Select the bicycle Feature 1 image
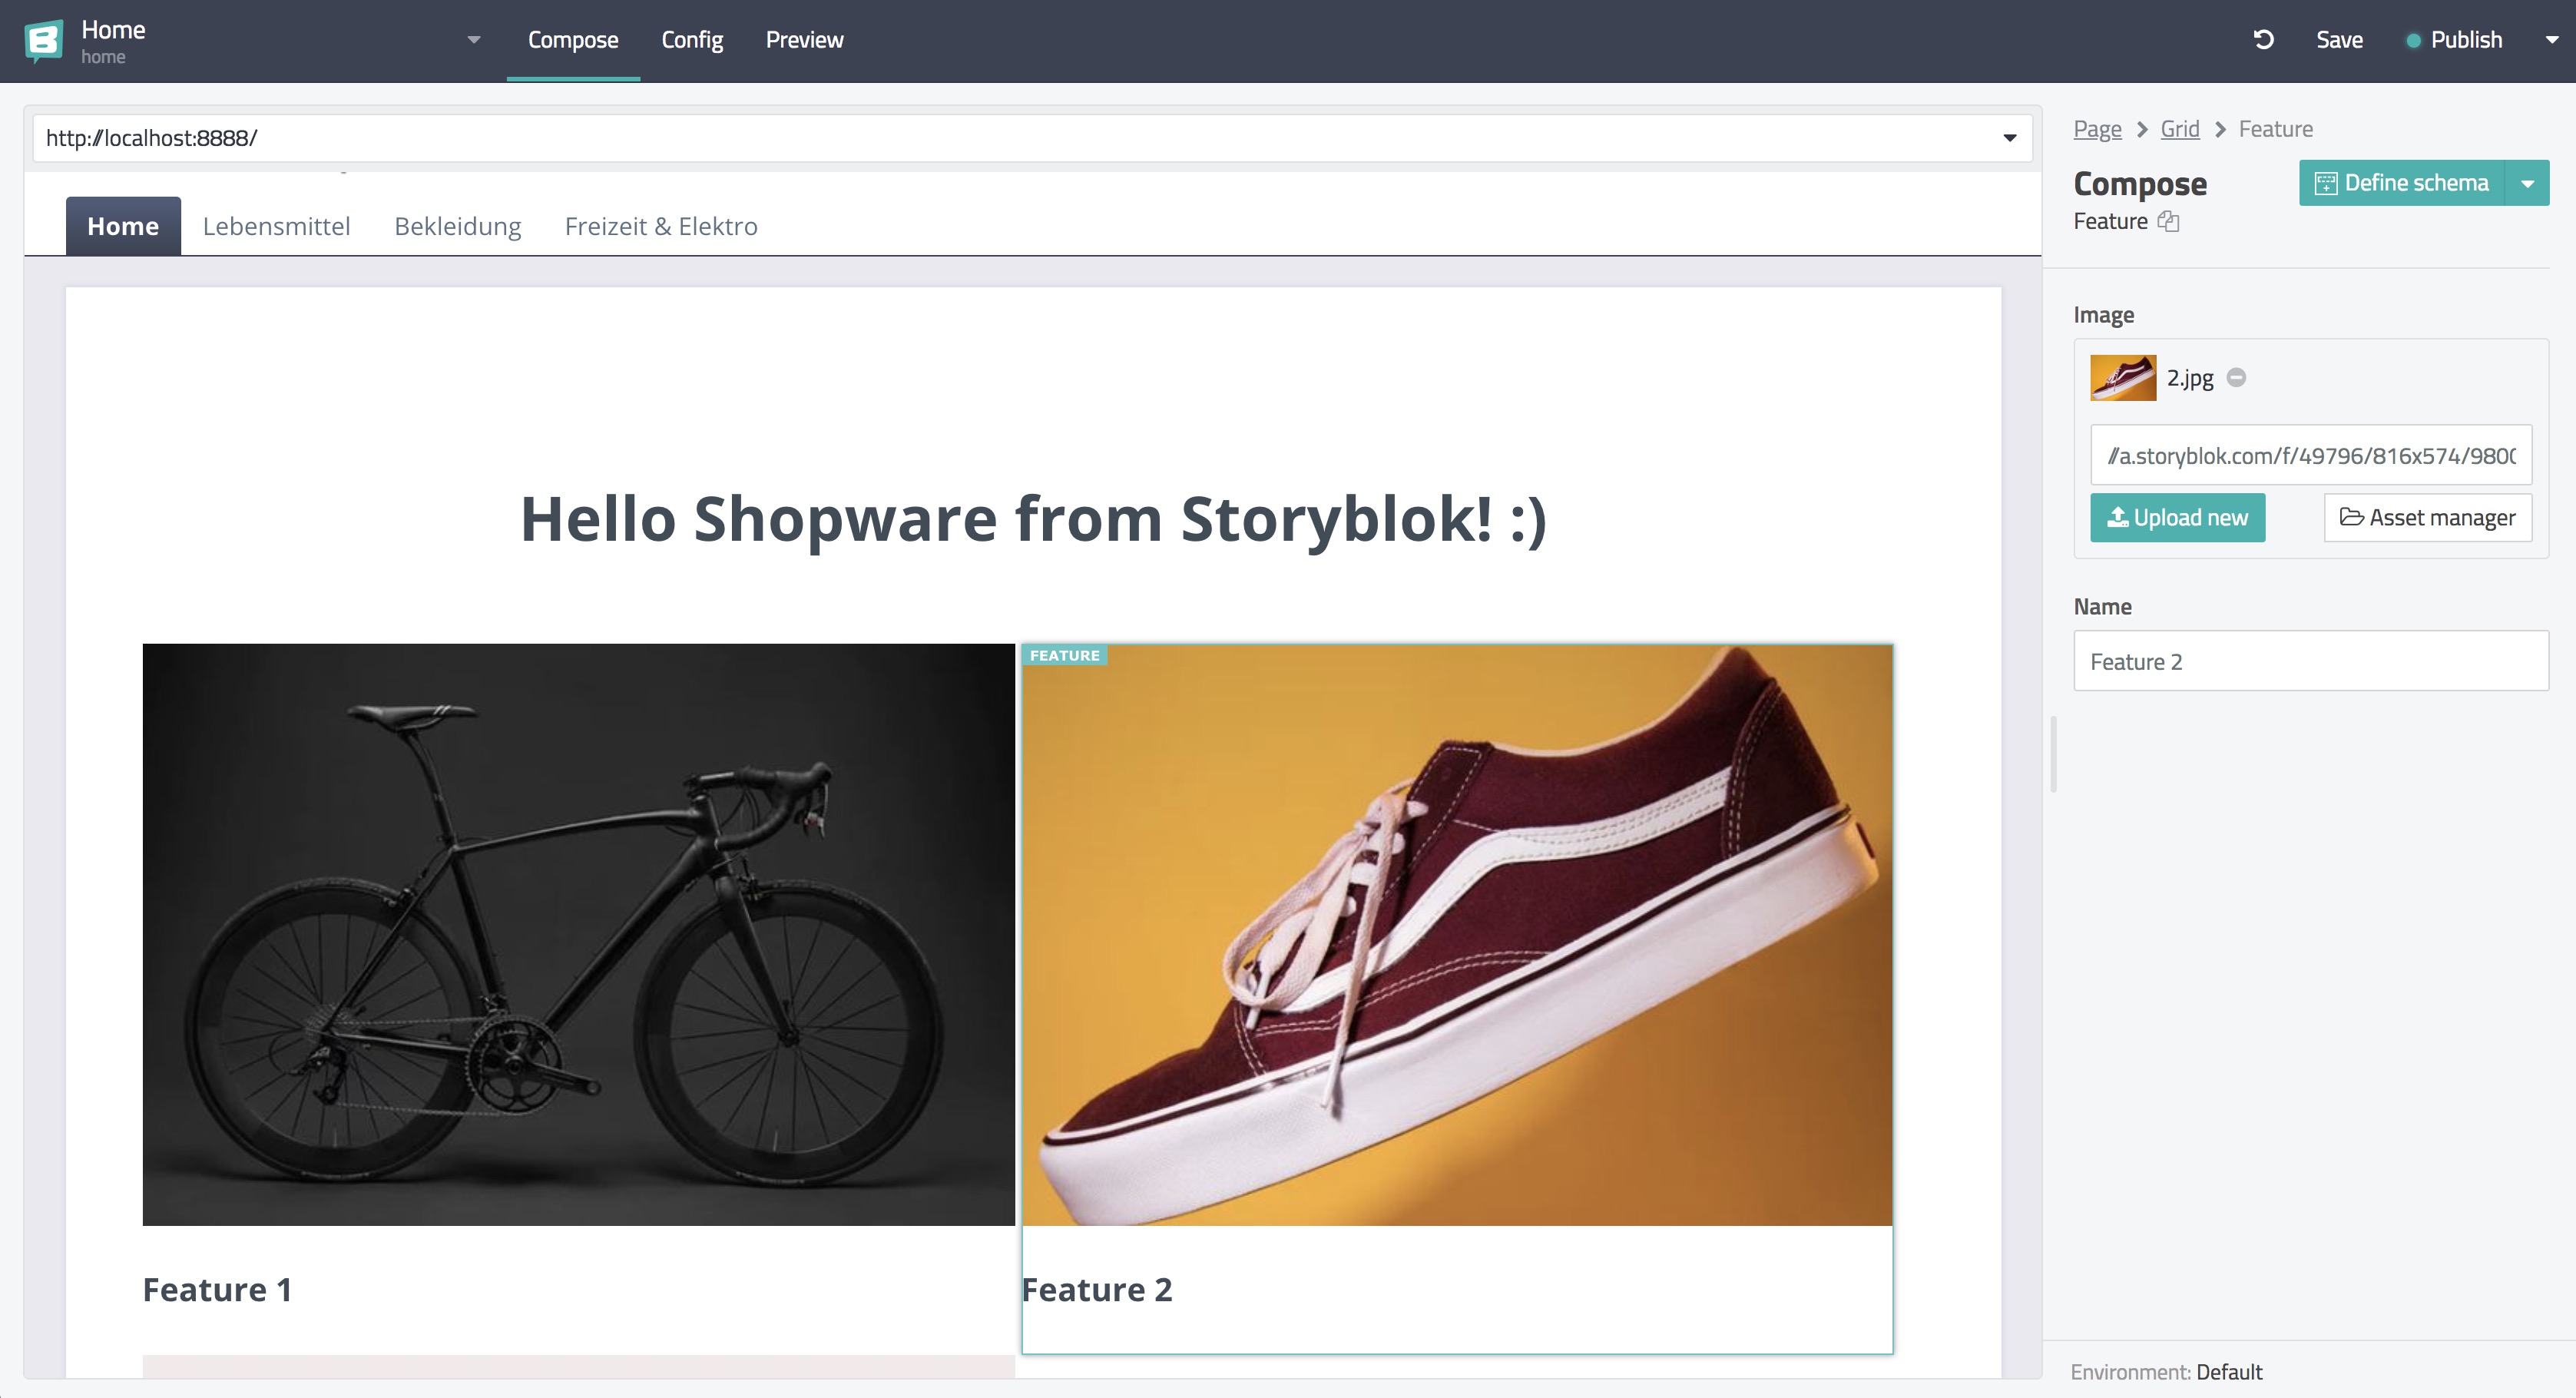This screenshot has width=2576, height=1398. (x=578, y=934)
